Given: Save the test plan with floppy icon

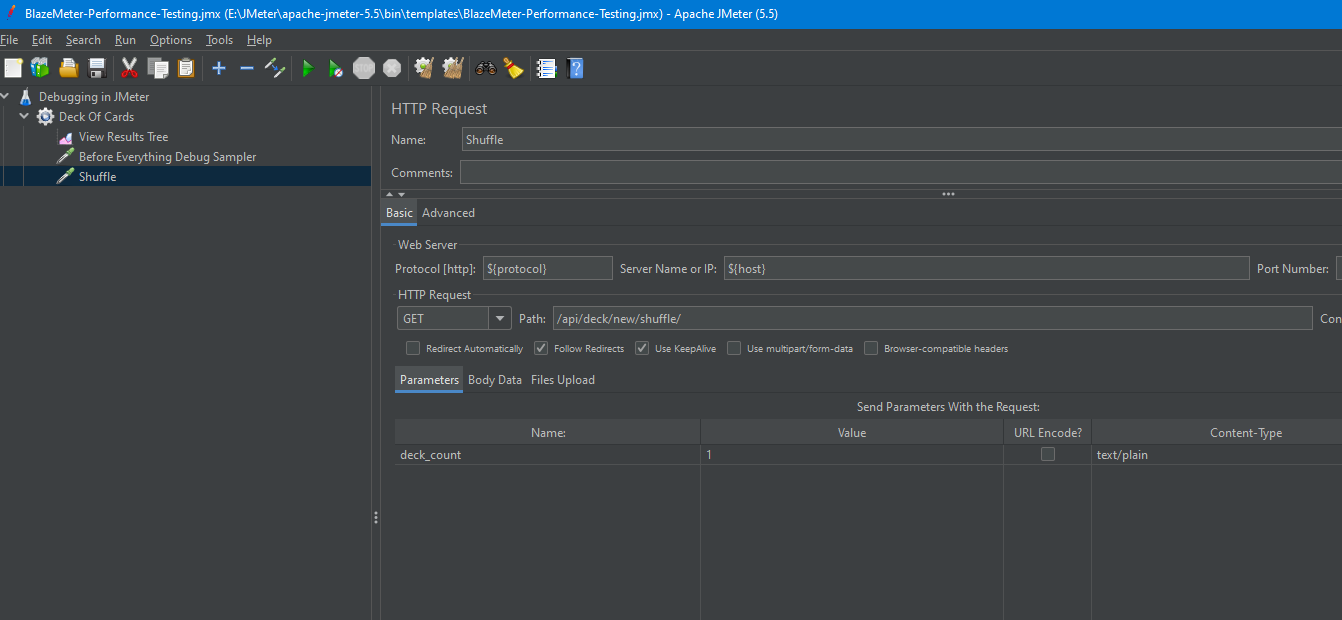Looking at the screenshot, I should point(97,68).
